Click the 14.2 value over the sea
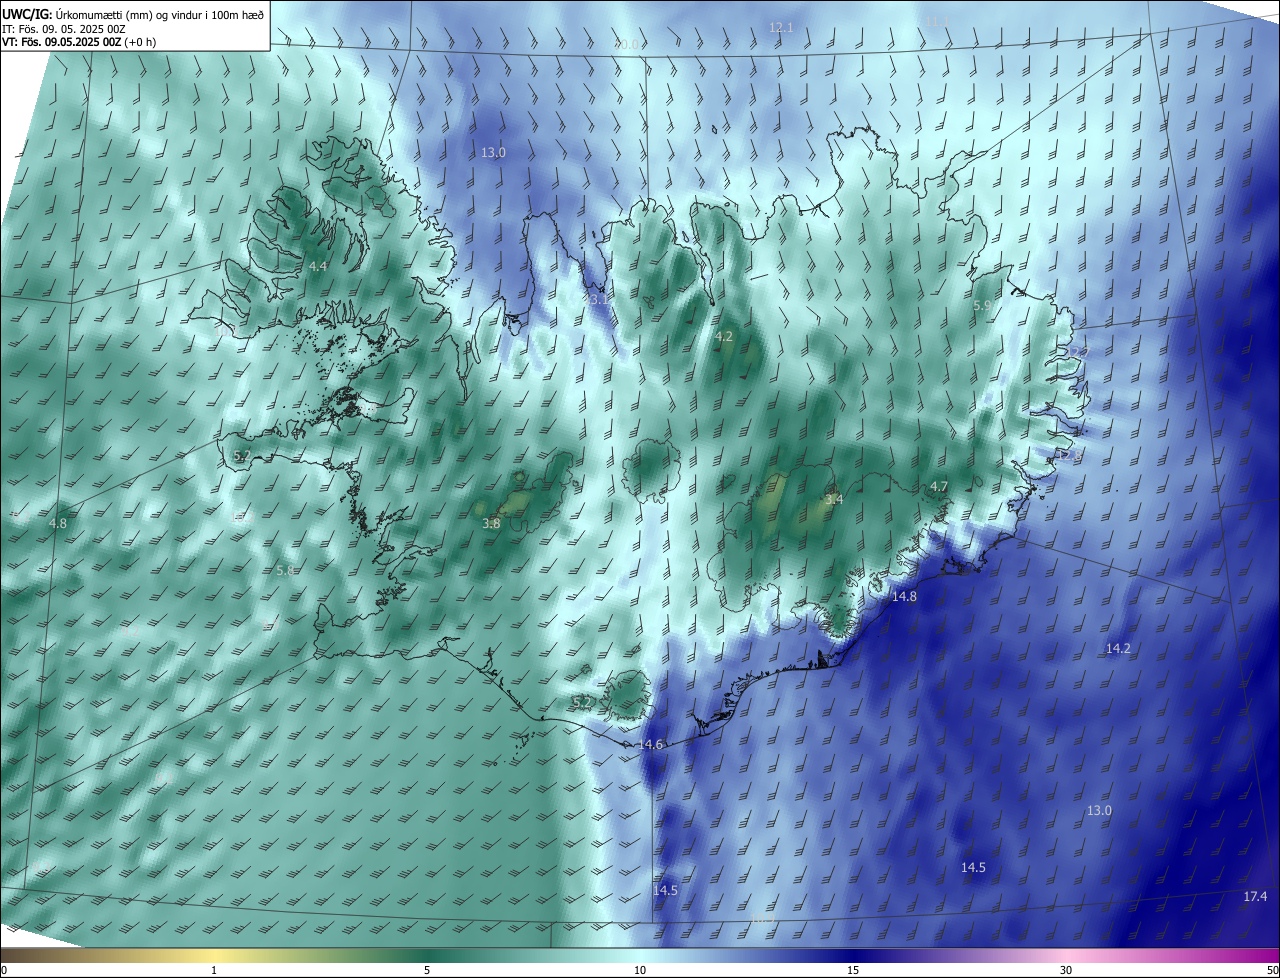This screenshot has width=1280, height=978. click(x=1118, y=648)
